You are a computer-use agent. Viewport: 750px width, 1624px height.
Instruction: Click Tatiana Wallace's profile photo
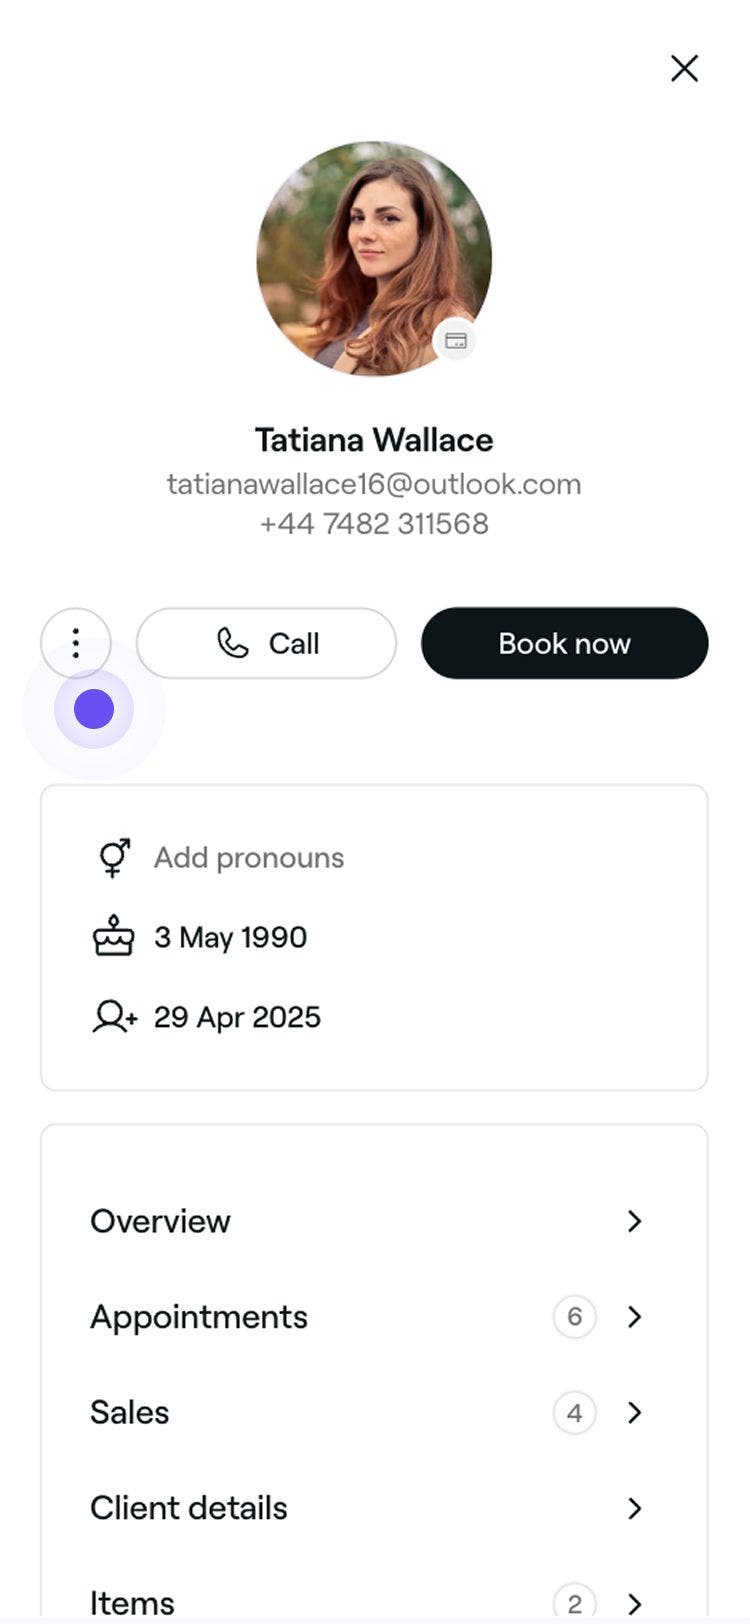373,258
